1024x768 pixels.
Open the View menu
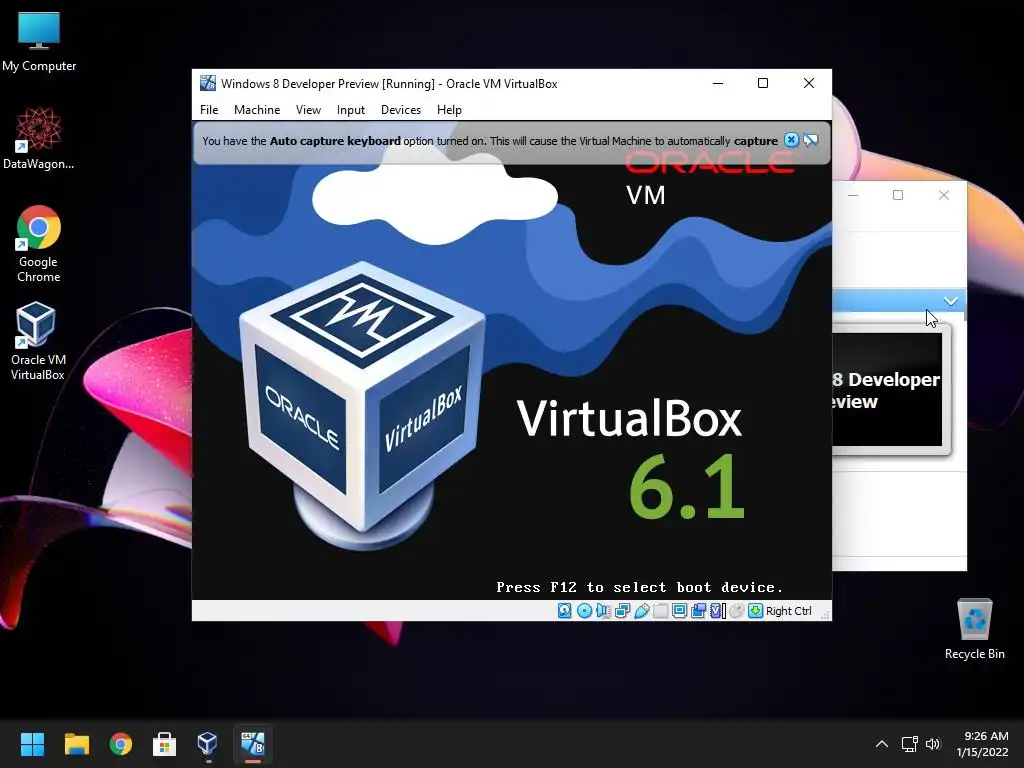click(x=308, y=110)
